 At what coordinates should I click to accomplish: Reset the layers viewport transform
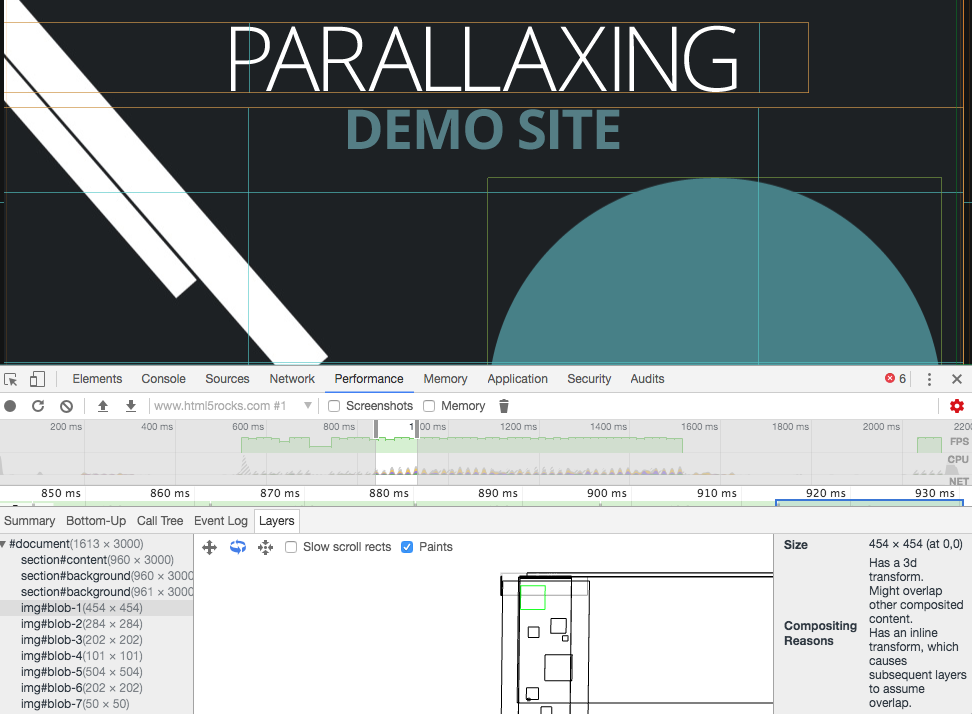click(x=265, y=547)
